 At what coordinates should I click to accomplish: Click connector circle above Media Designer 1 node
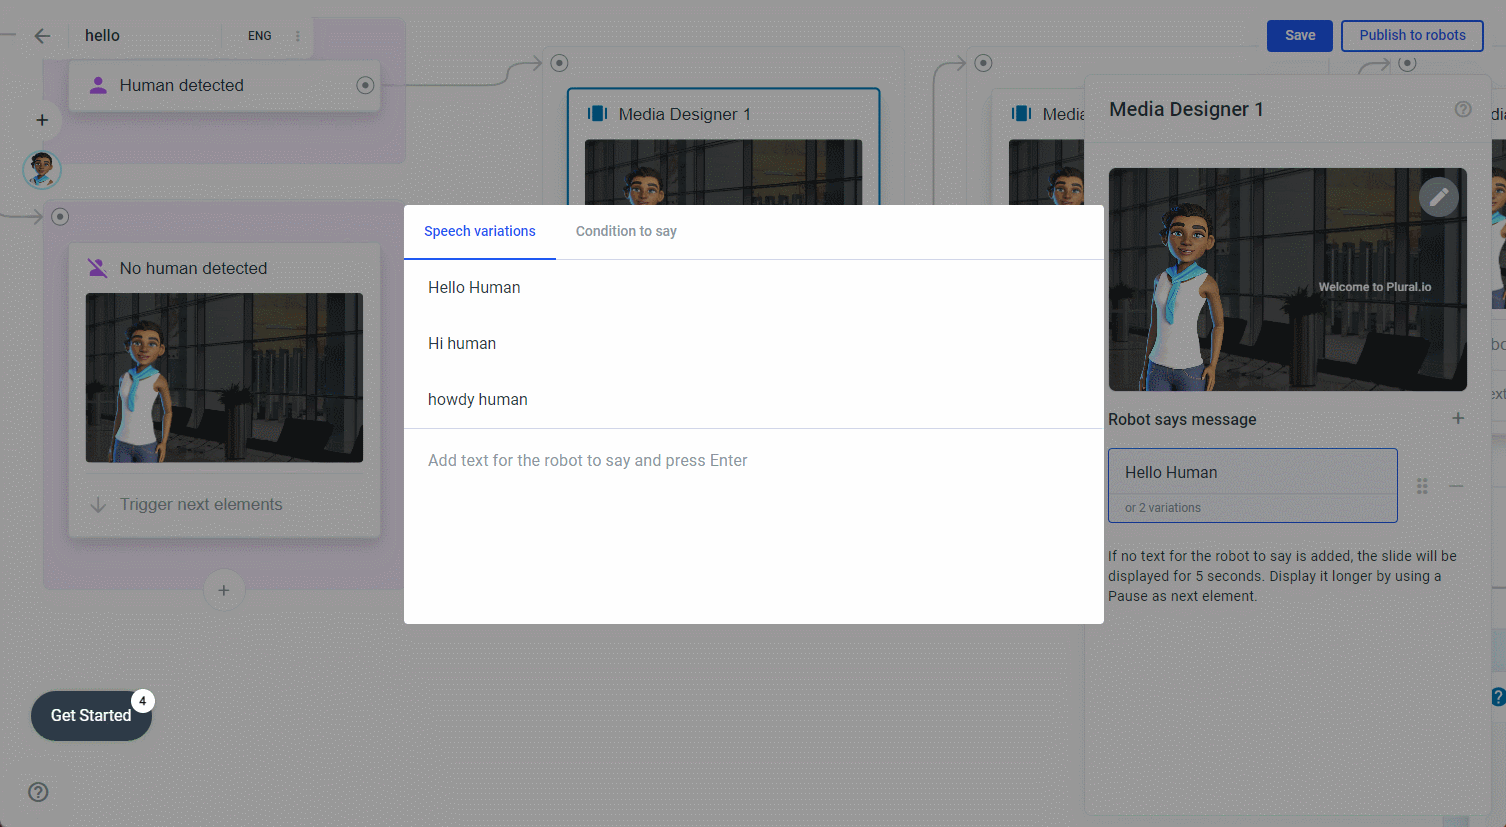560,63
